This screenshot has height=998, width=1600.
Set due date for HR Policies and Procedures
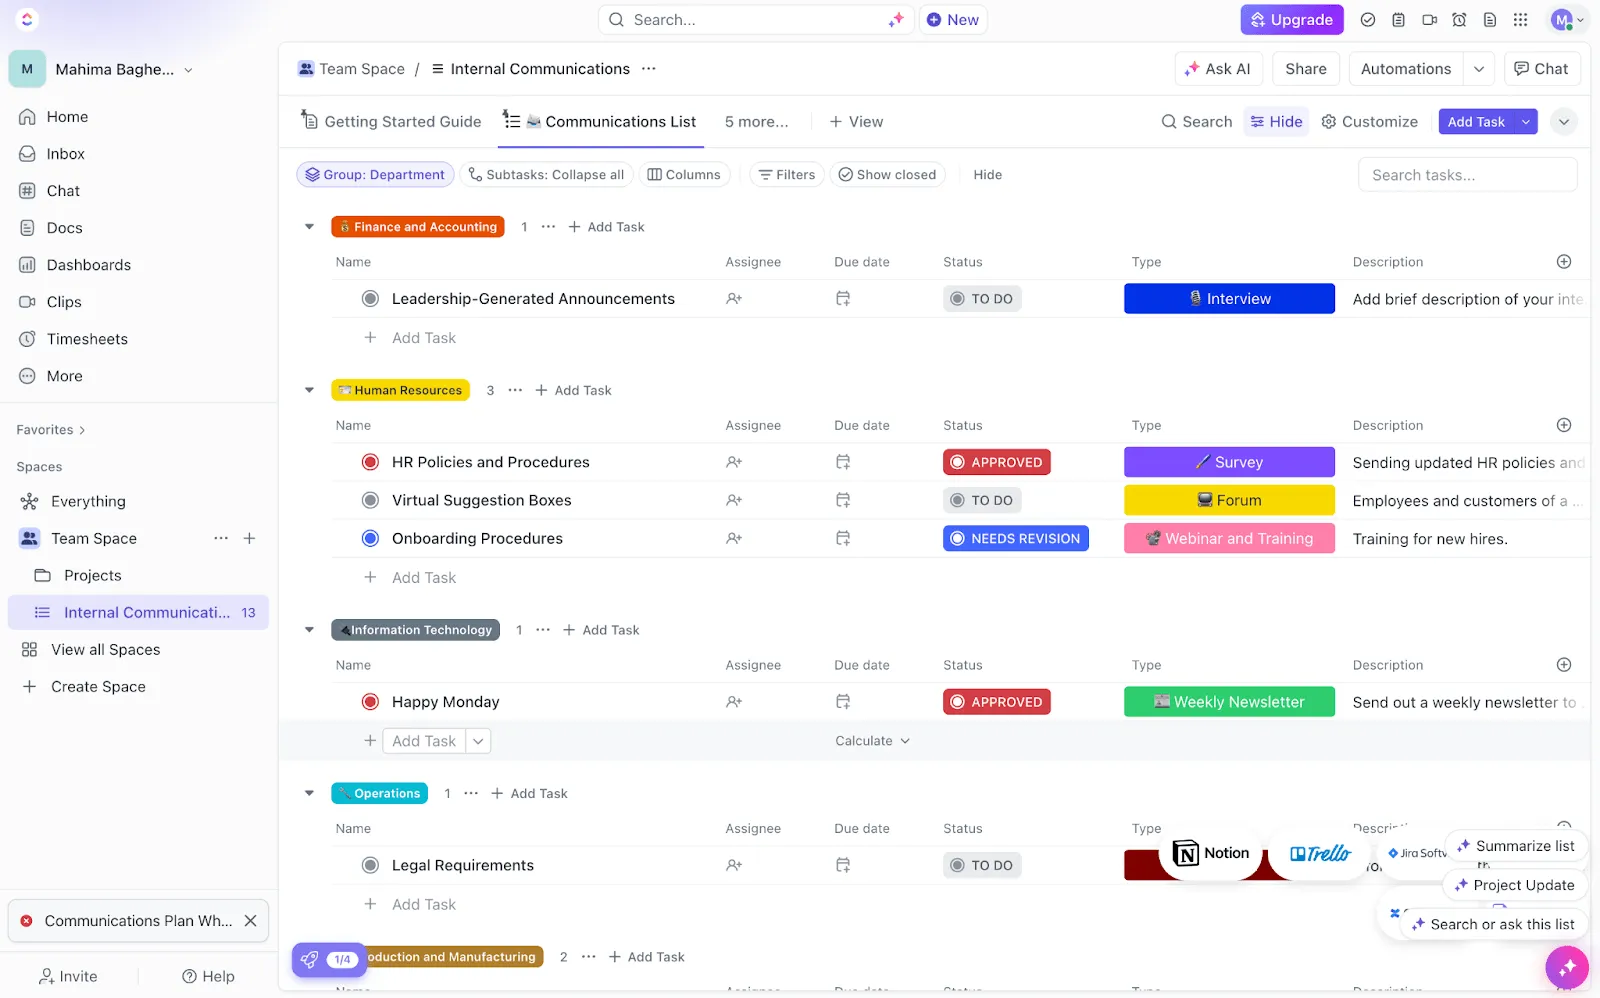click(843, 462)
